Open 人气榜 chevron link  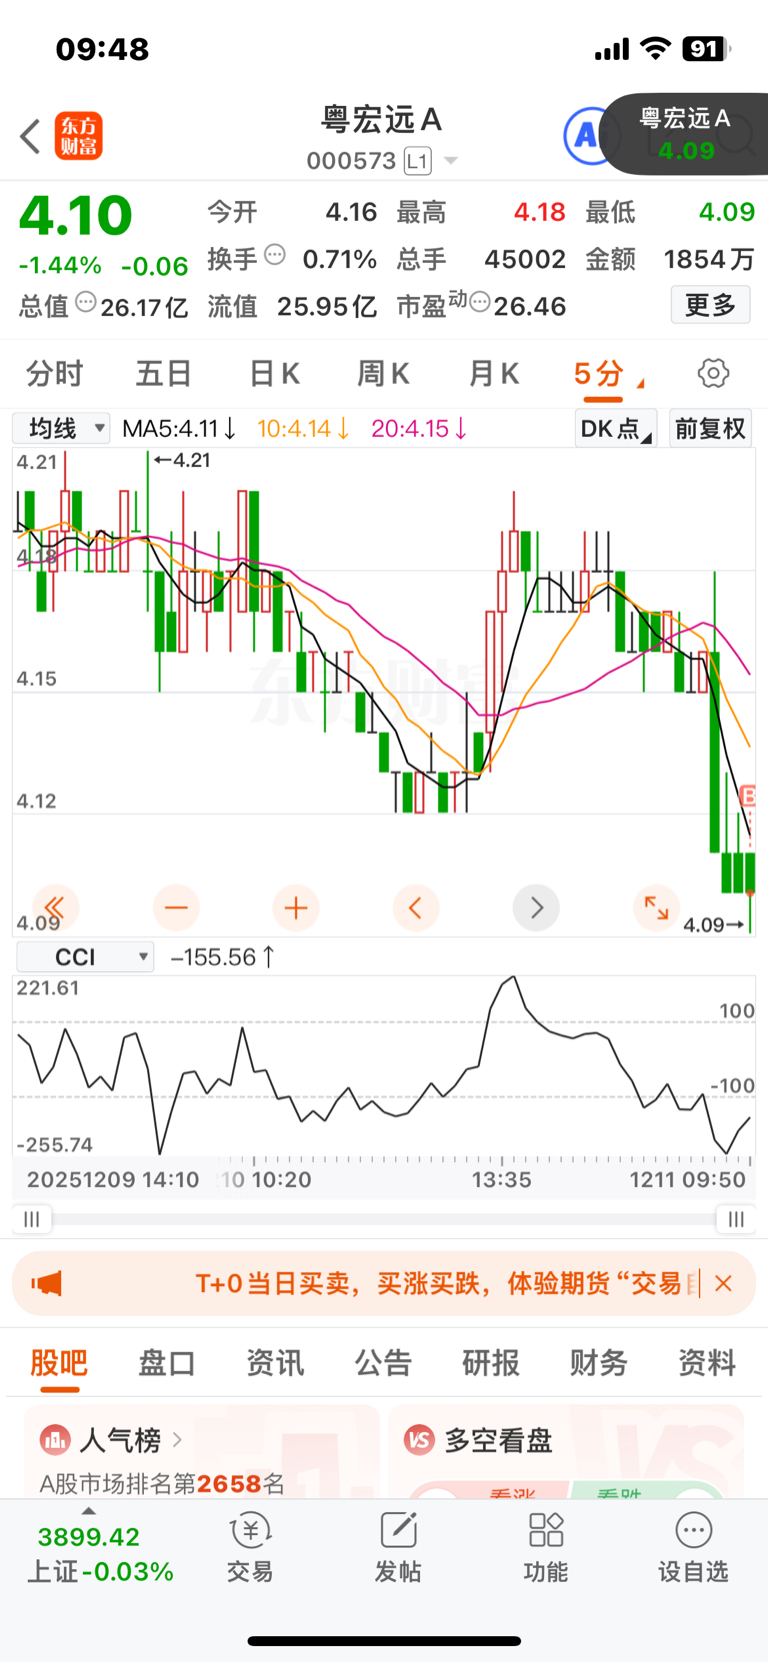pyautogui.click(x=177, y=1440)
